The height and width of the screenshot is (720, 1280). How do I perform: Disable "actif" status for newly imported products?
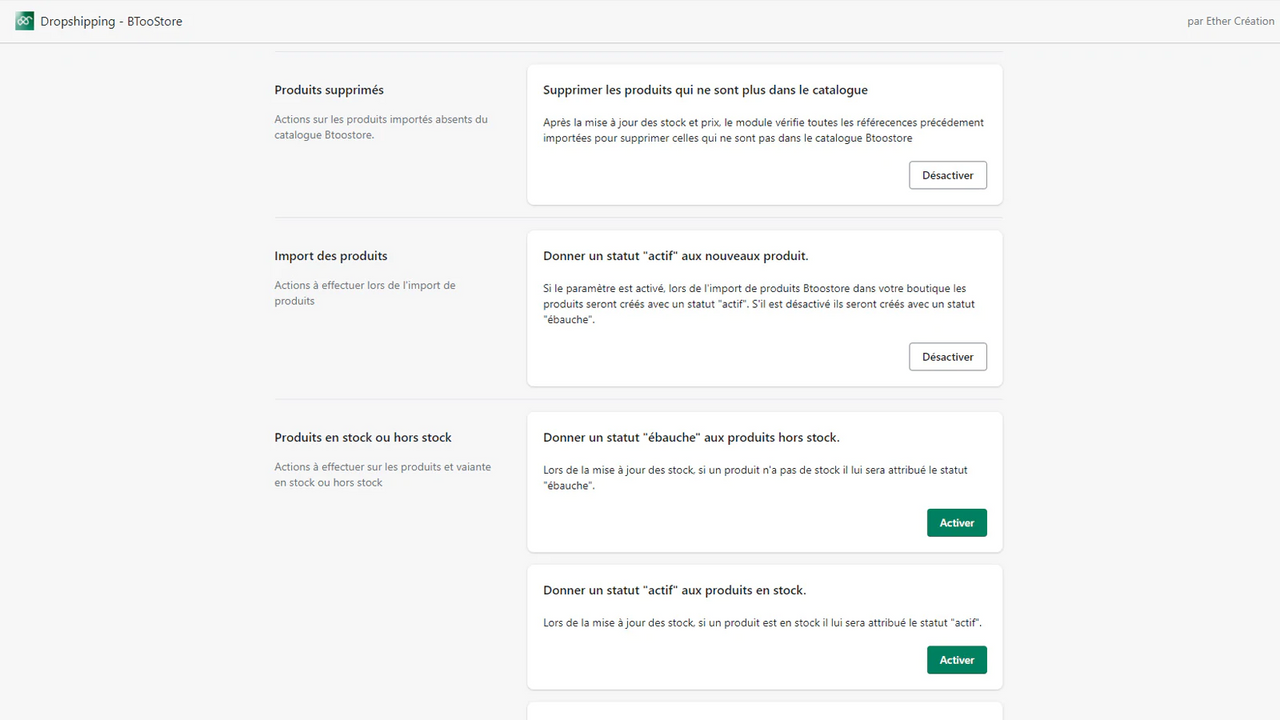point(947,356)
